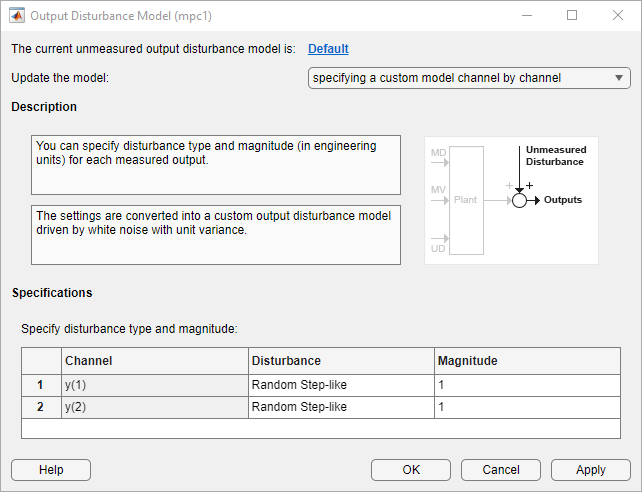
Task: Click the summing junction circle in diagram
Action: (x=519, y=200)
